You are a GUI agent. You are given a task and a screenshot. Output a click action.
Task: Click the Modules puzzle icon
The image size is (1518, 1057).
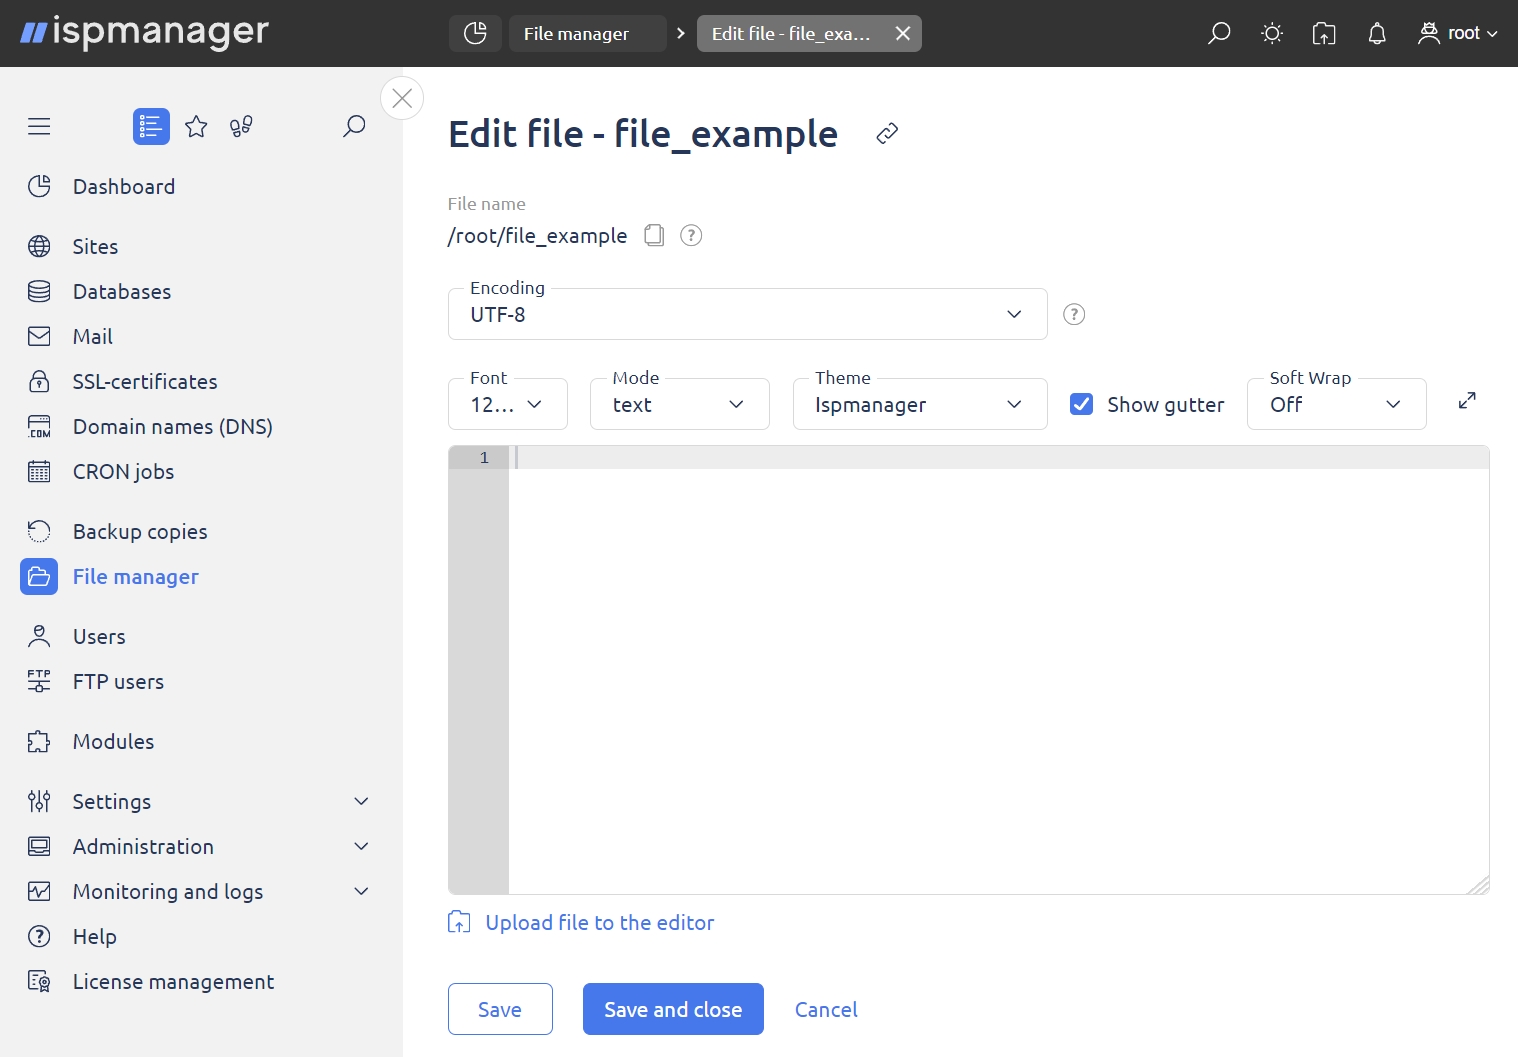(39, 741)
